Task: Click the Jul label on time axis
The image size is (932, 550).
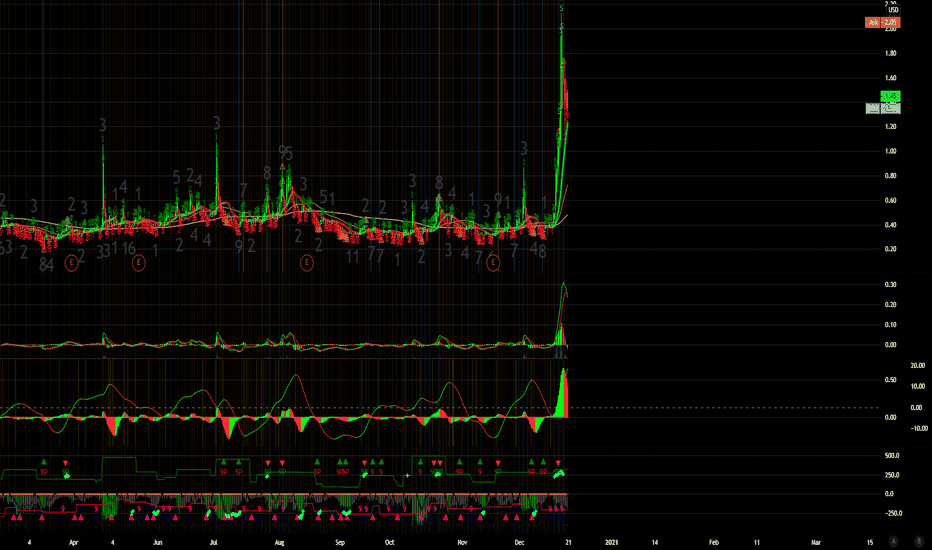Action: 214,542
